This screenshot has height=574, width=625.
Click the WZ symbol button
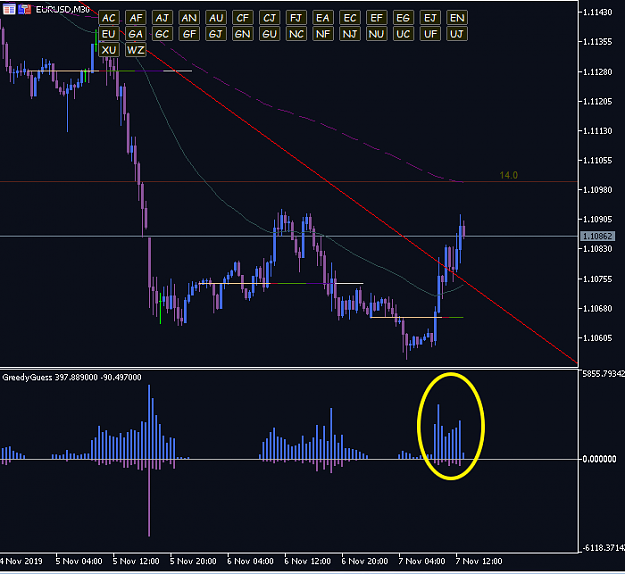pyautogui.click(x=136, y=50)
